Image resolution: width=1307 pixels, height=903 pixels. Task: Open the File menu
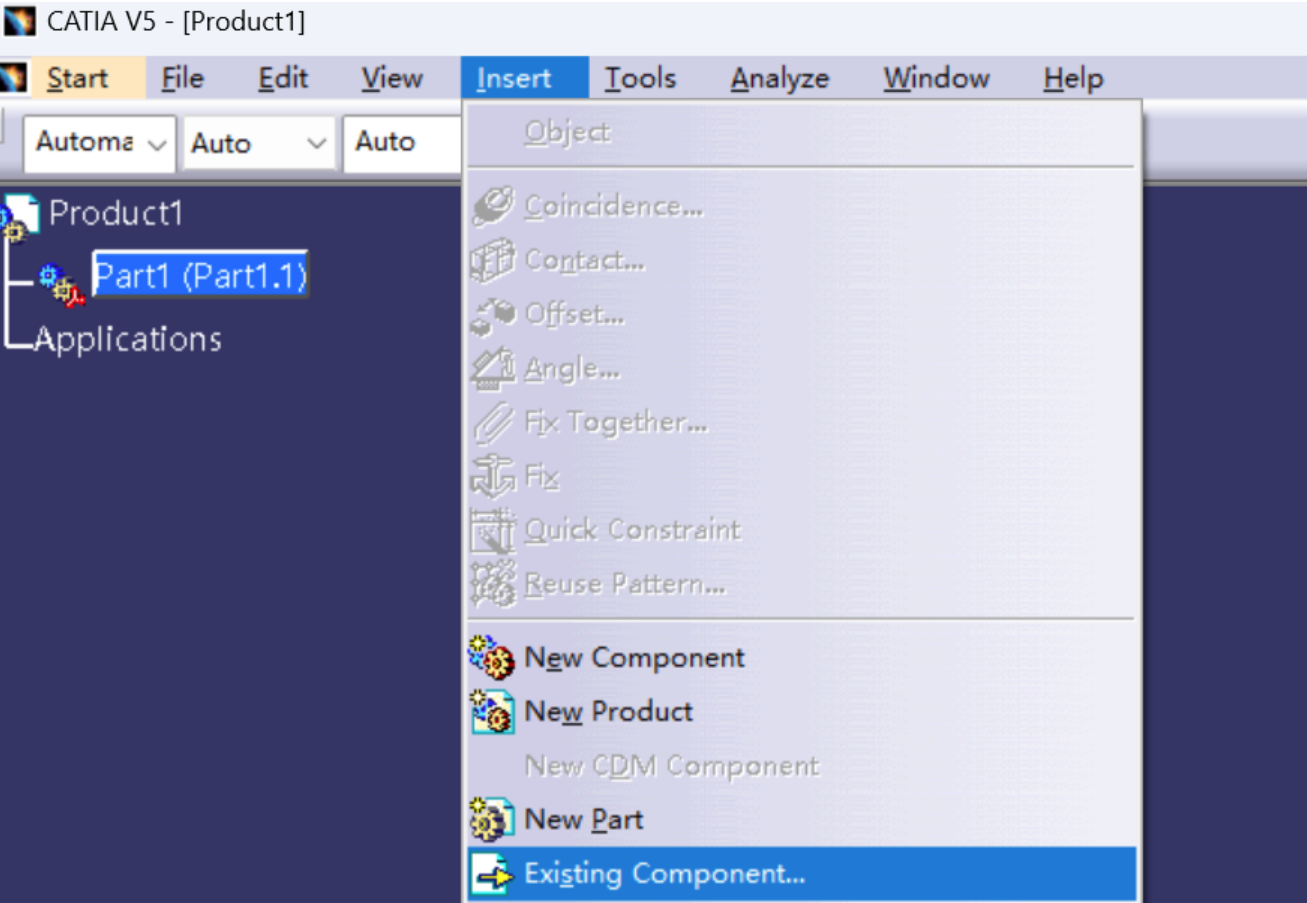click(182, 78)
